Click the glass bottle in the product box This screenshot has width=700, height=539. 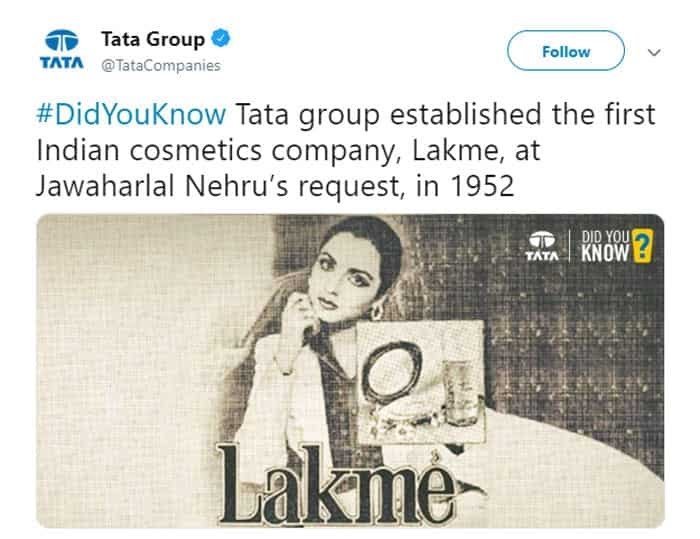coord(460,393)
